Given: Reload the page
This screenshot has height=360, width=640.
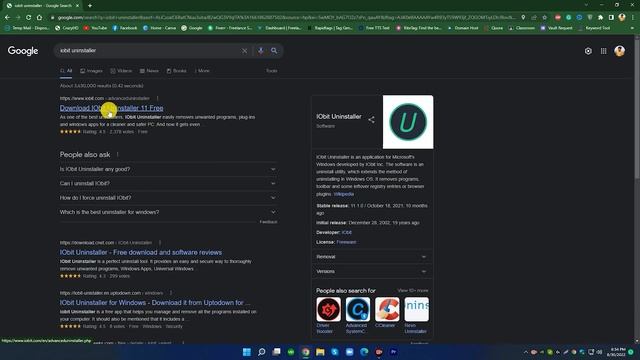Looking at the screenshot, I should pos(28,18).
